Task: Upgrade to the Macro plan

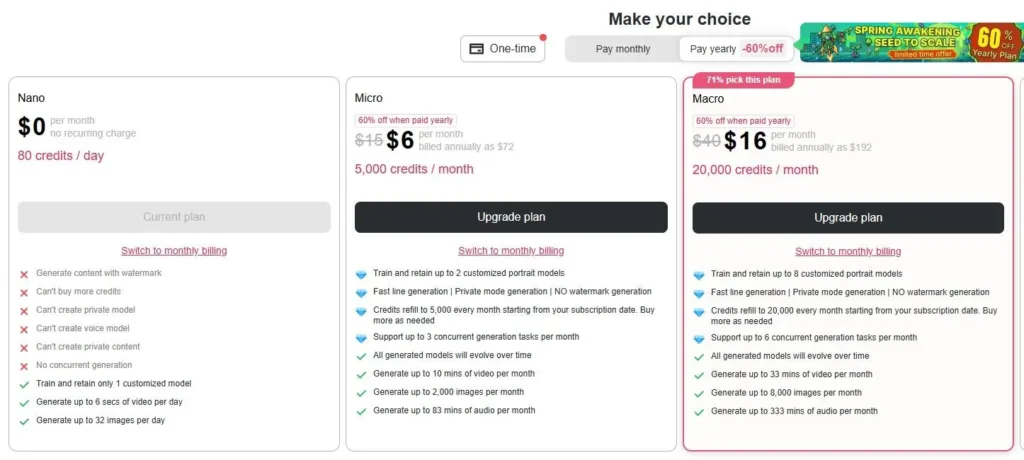Action: pyautogui.click(x=848, y=217)
